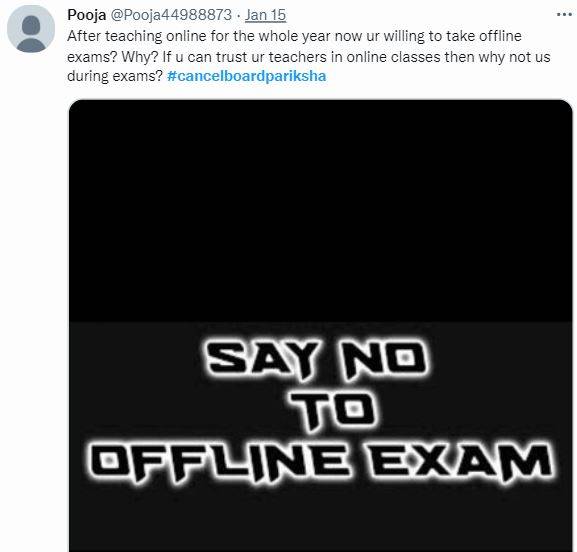This screenshot has width=577, height=552.
Task: Click the words during exams? in tweet
Action: click(x=115, y=76)
